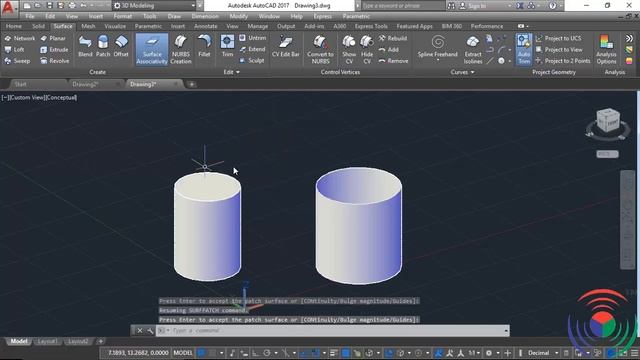Screen dimensions: 640x360
Task: Open Analysis Options
Action: point(606,49)
